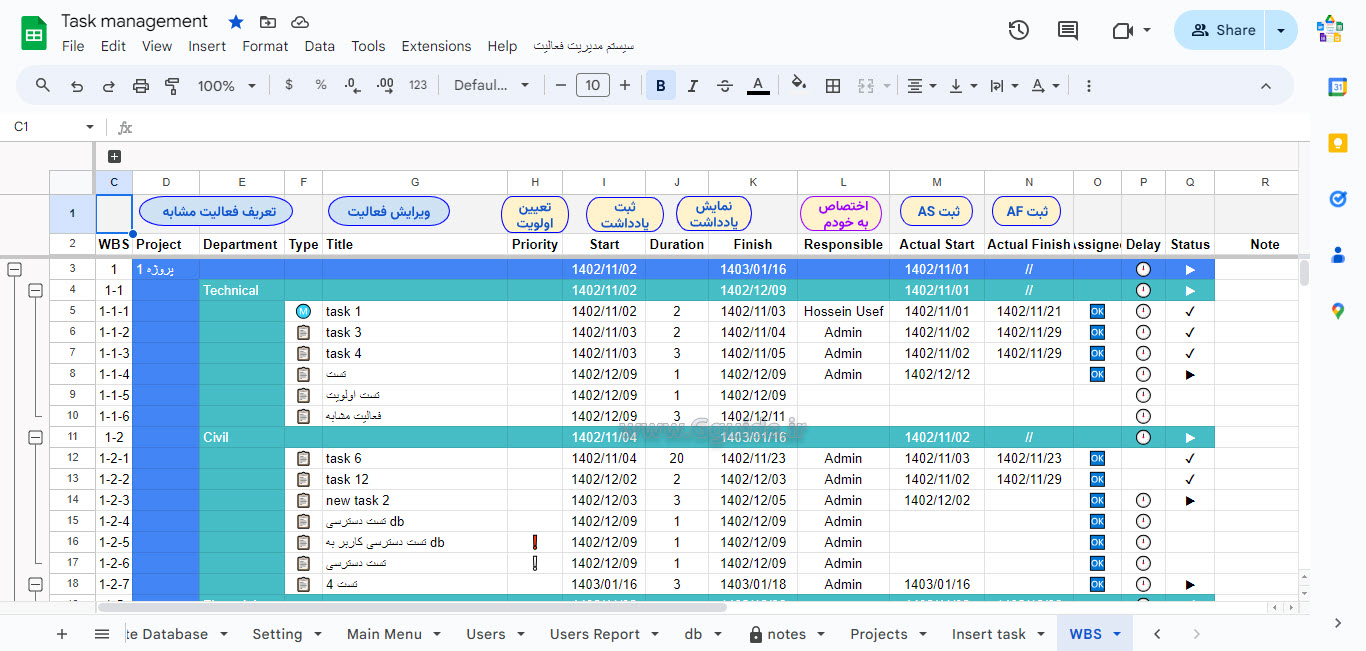
Task: Collapse the Civil row group
Action: [x=36, y=437]
